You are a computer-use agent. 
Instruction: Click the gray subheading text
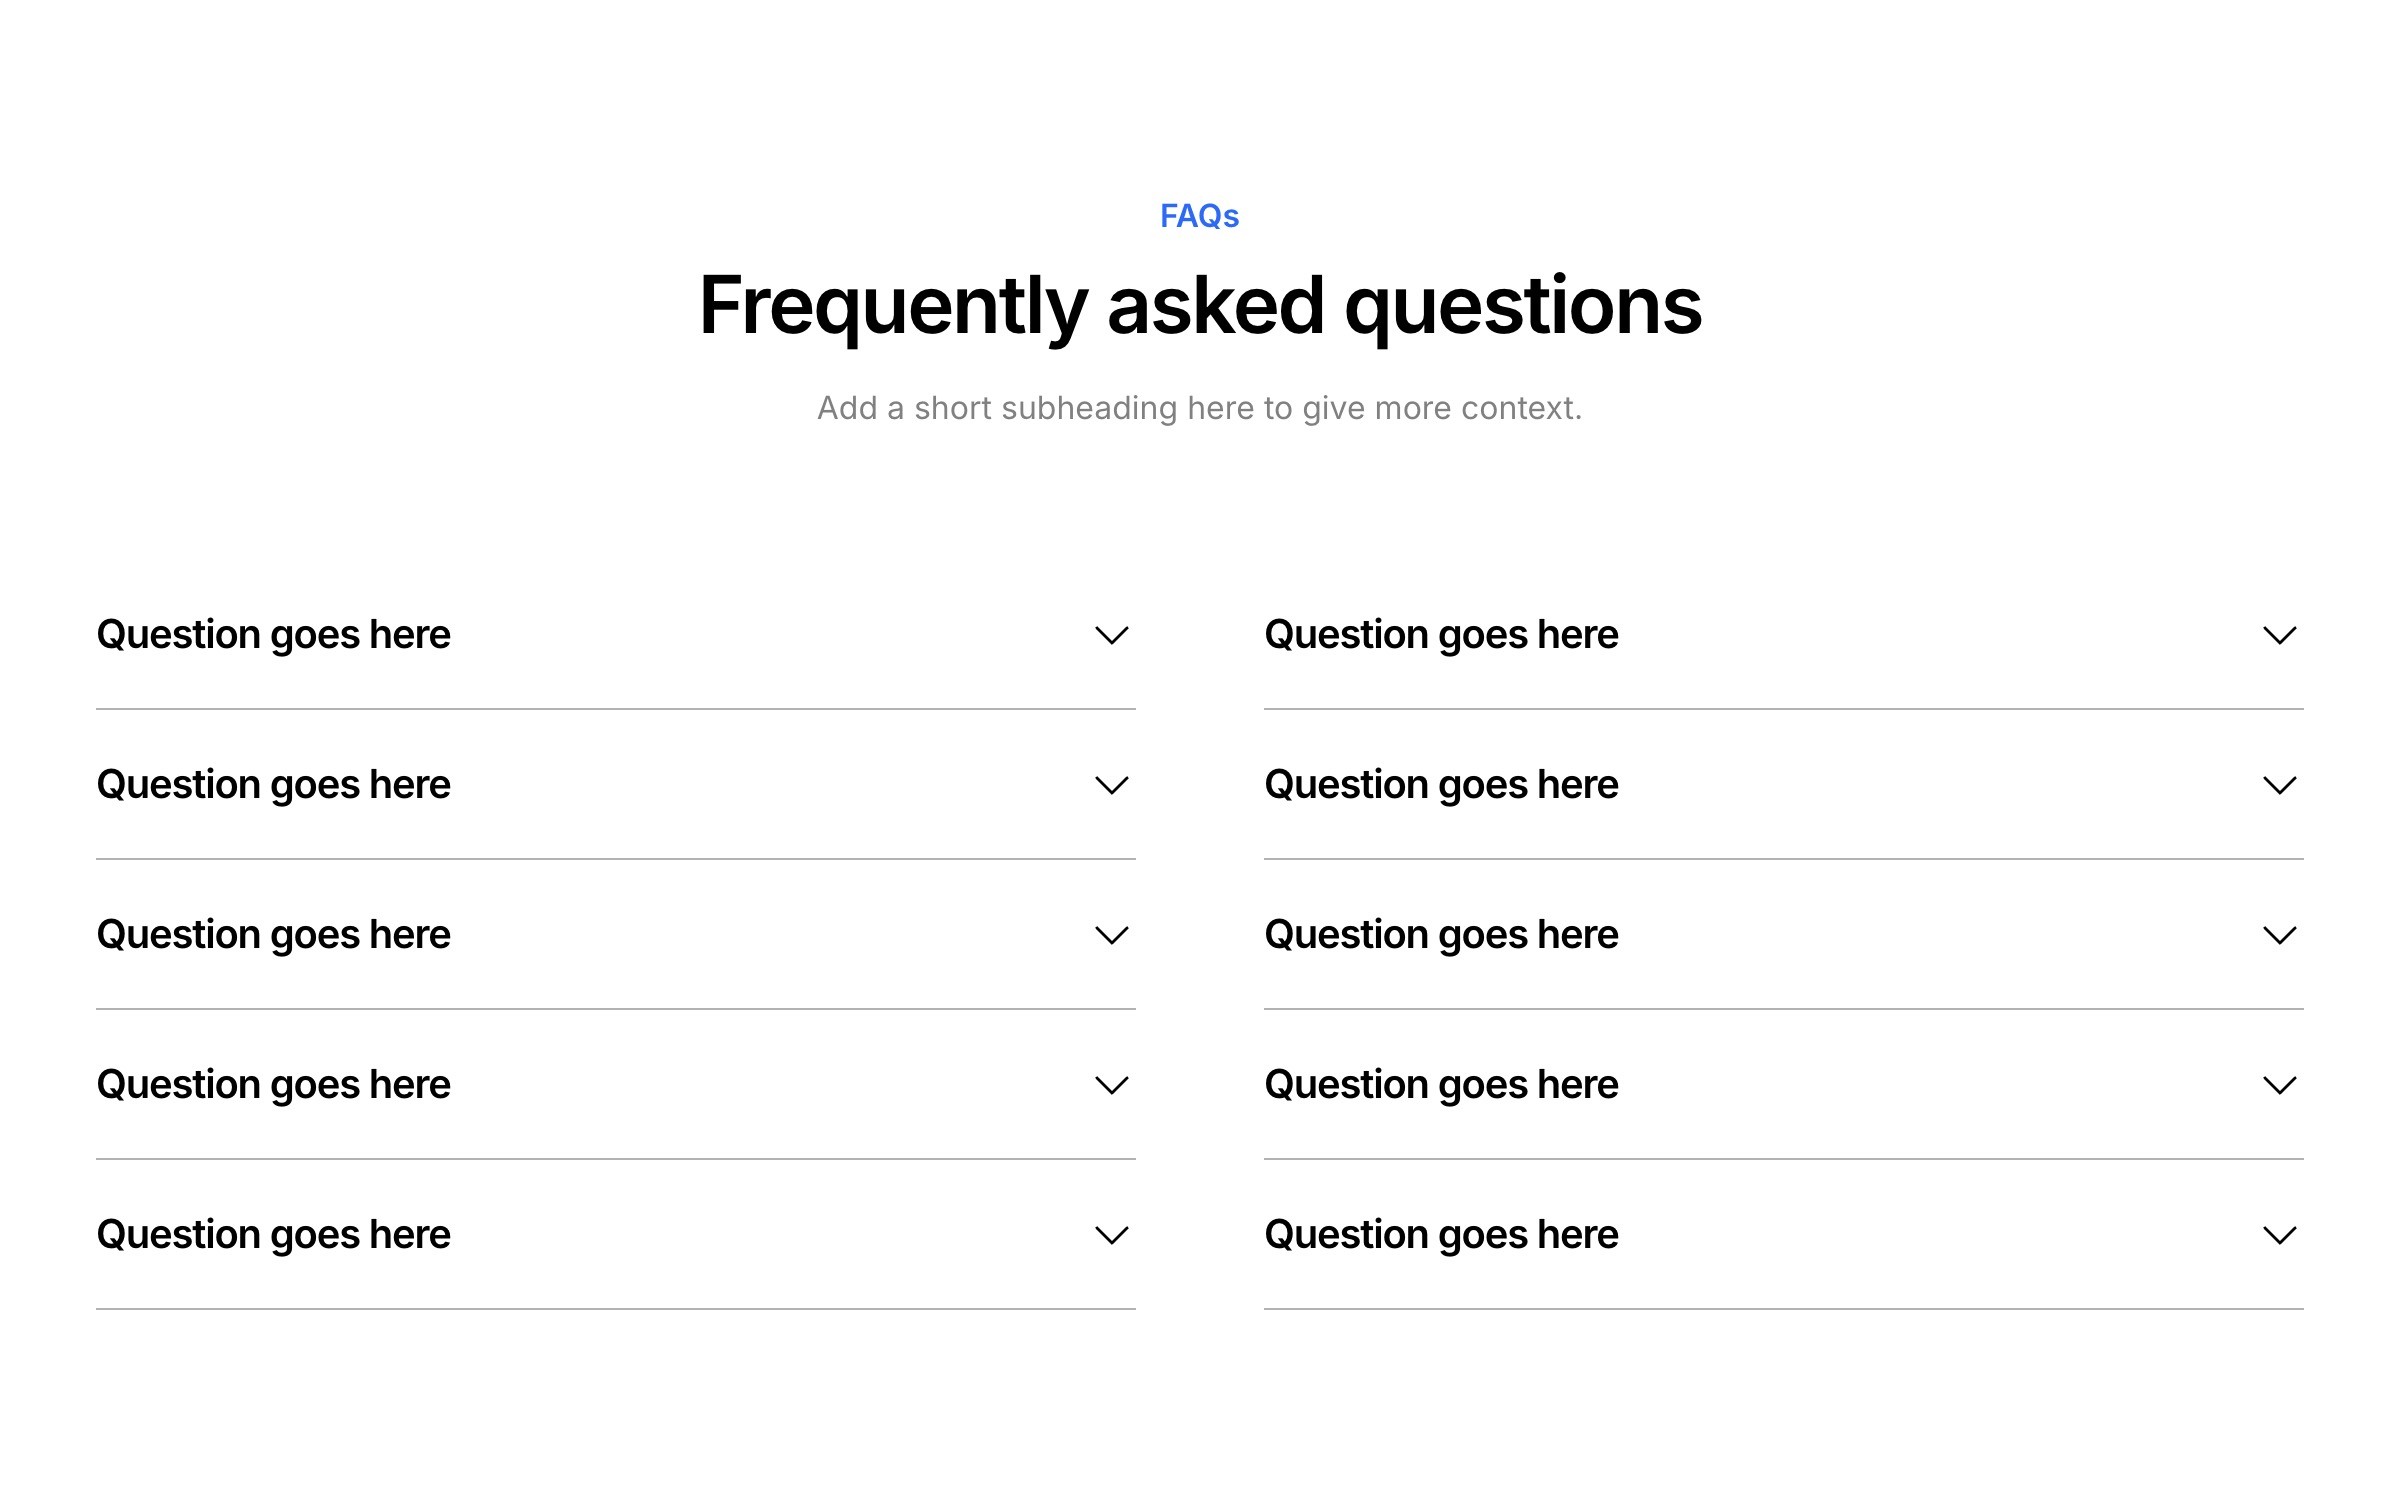point(1199,408)
